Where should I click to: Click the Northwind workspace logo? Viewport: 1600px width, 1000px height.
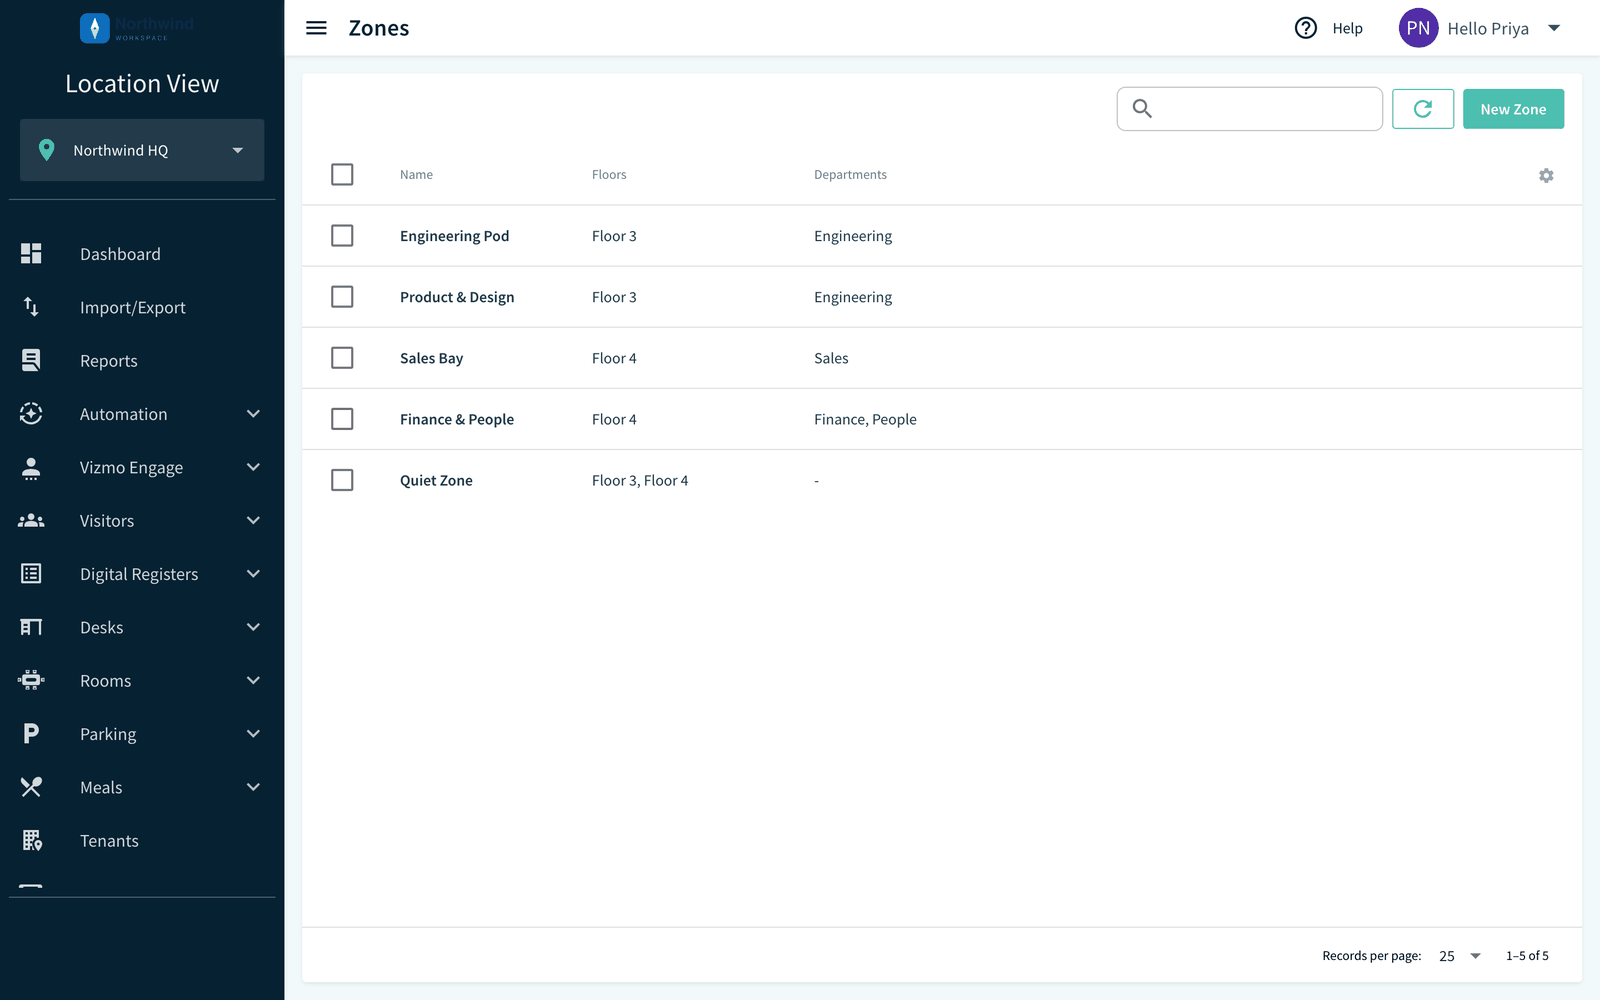pyautogui.click(x=137, y=28)
